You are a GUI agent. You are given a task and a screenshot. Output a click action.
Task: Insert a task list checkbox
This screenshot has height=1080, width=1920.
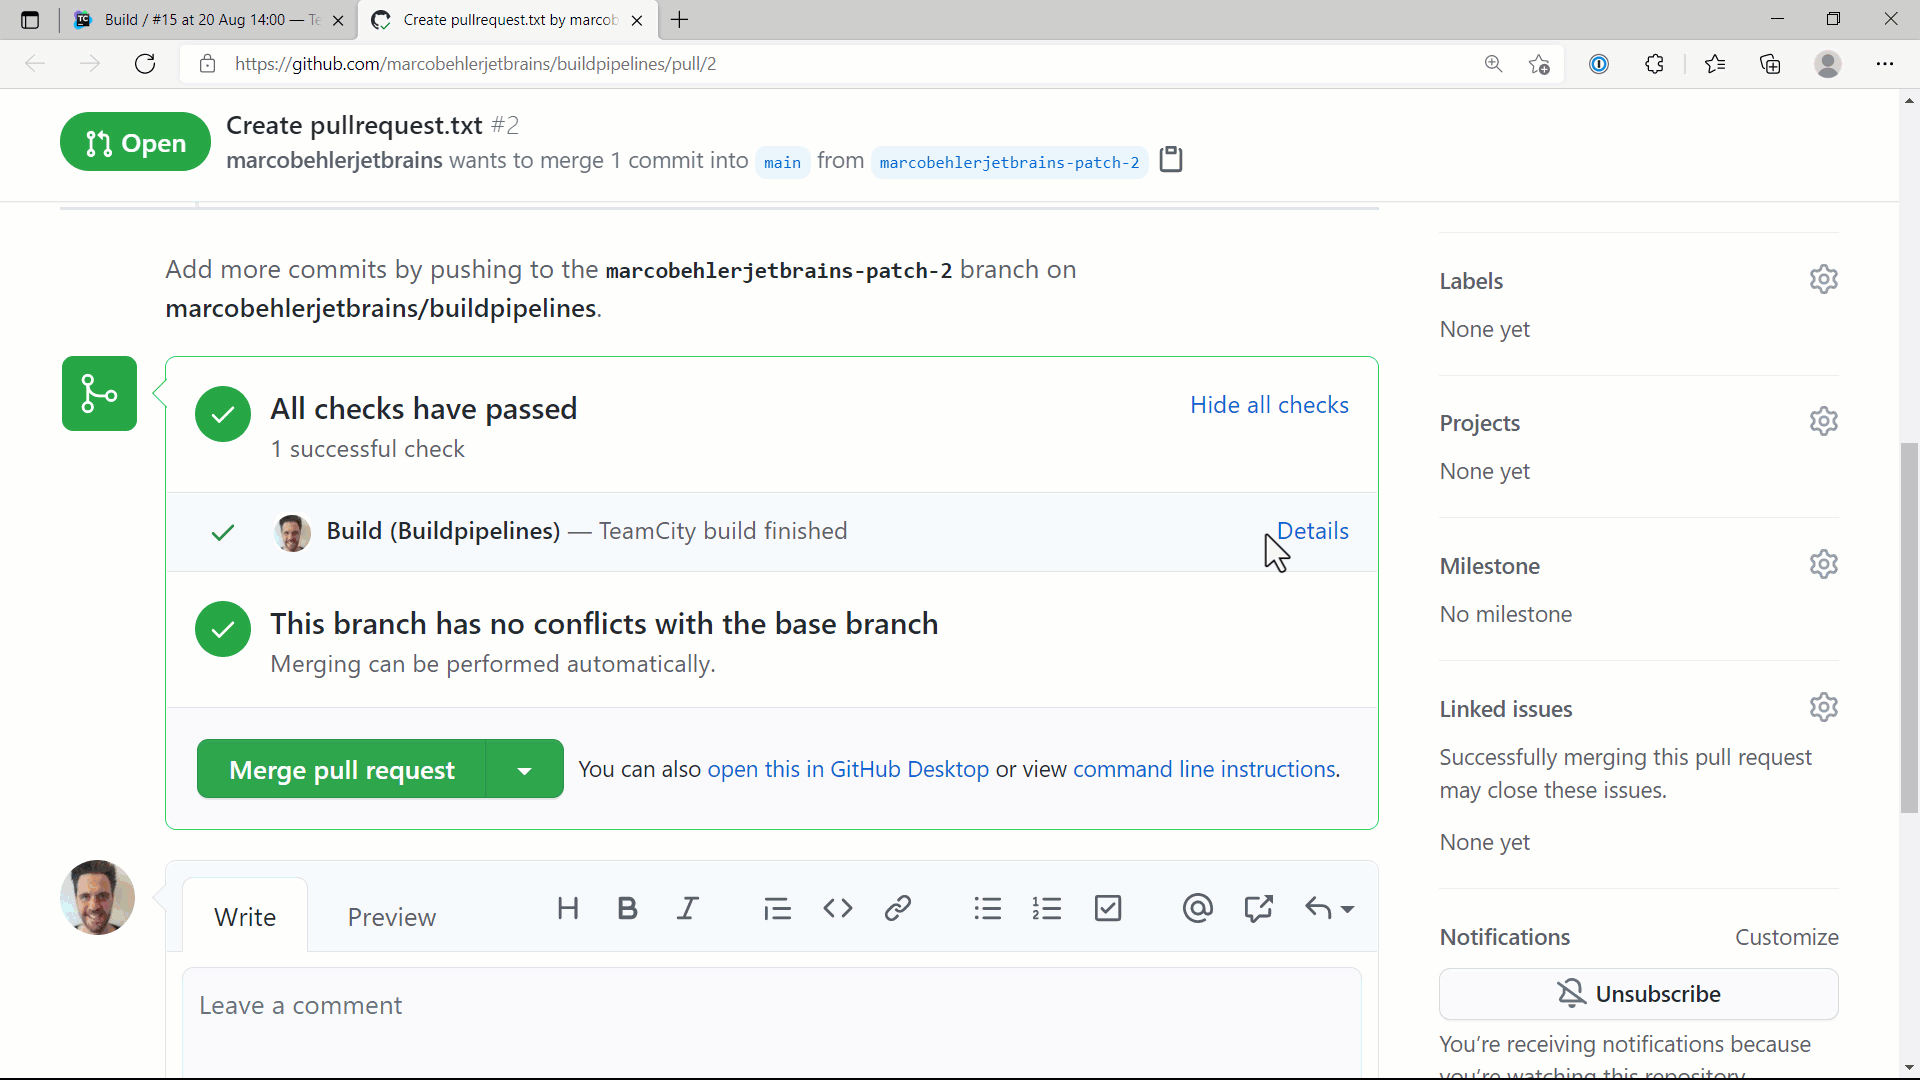[x=1108, y=908]
